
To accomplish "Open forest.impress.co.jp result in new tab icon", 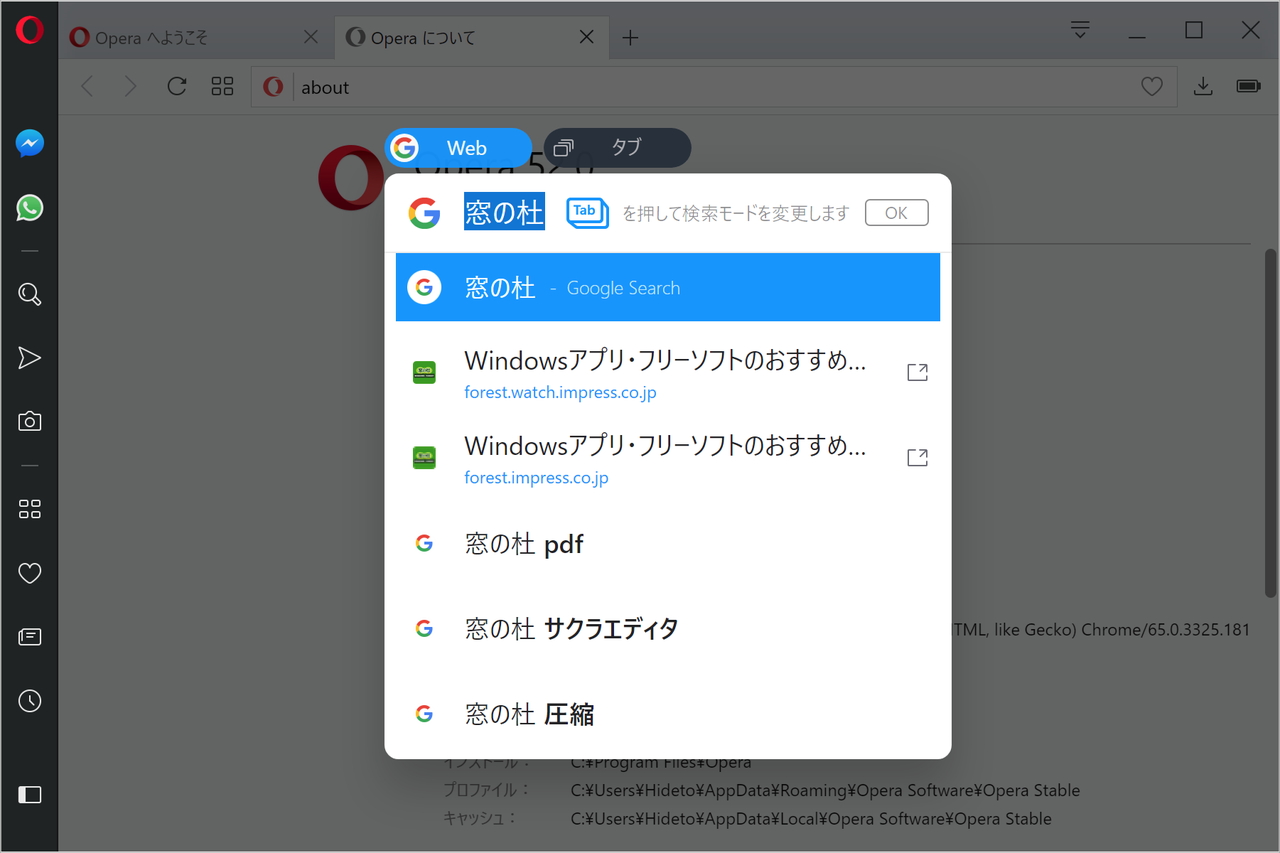I will (x=917, y=457).
